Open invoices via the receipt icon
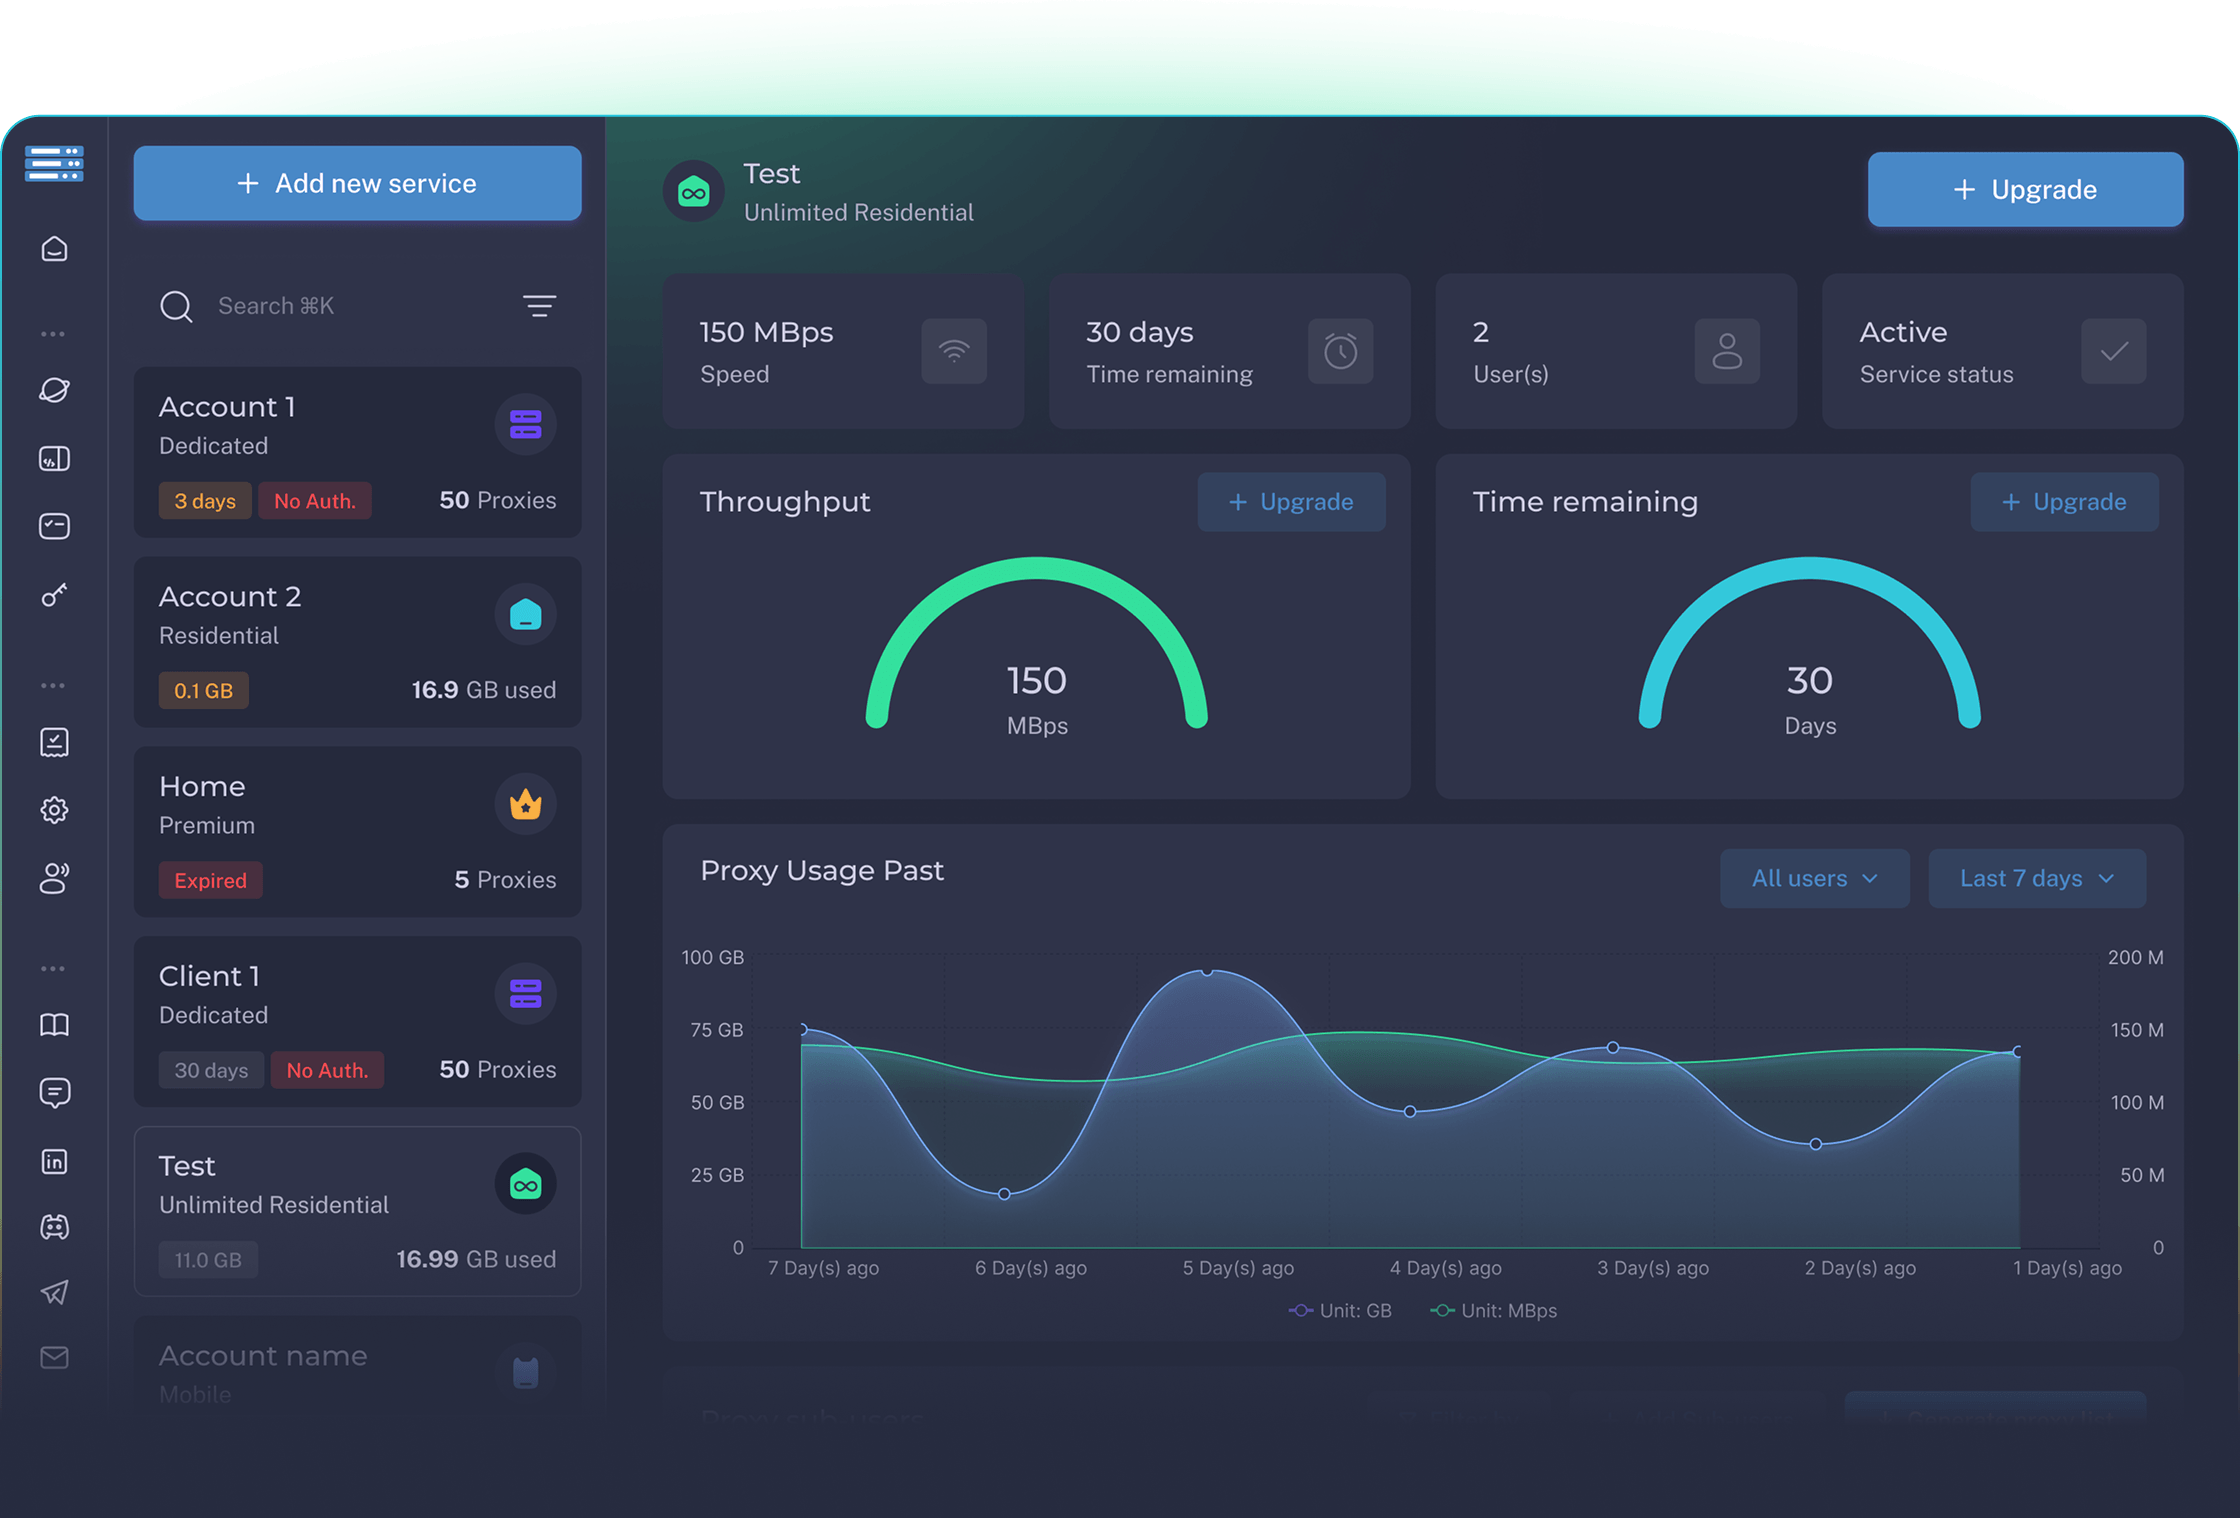 [55, 742]
